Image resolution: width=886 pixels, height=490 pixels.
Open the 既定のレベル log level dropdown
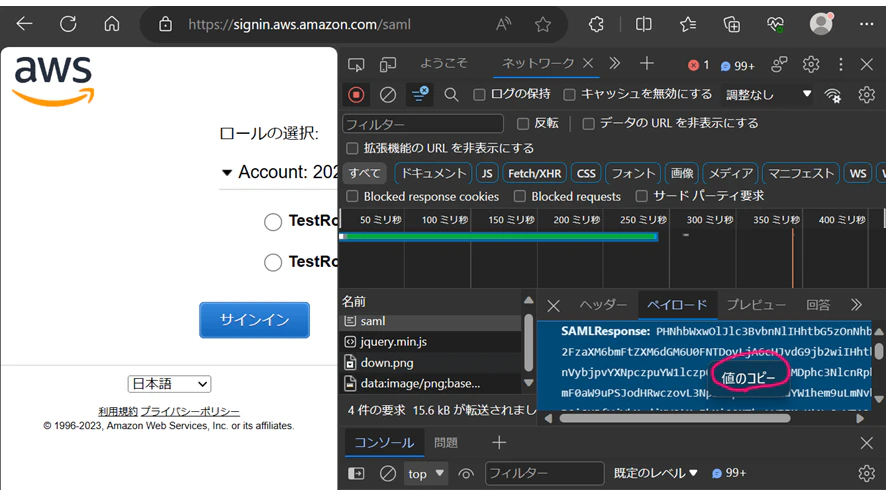pos(656,473)
